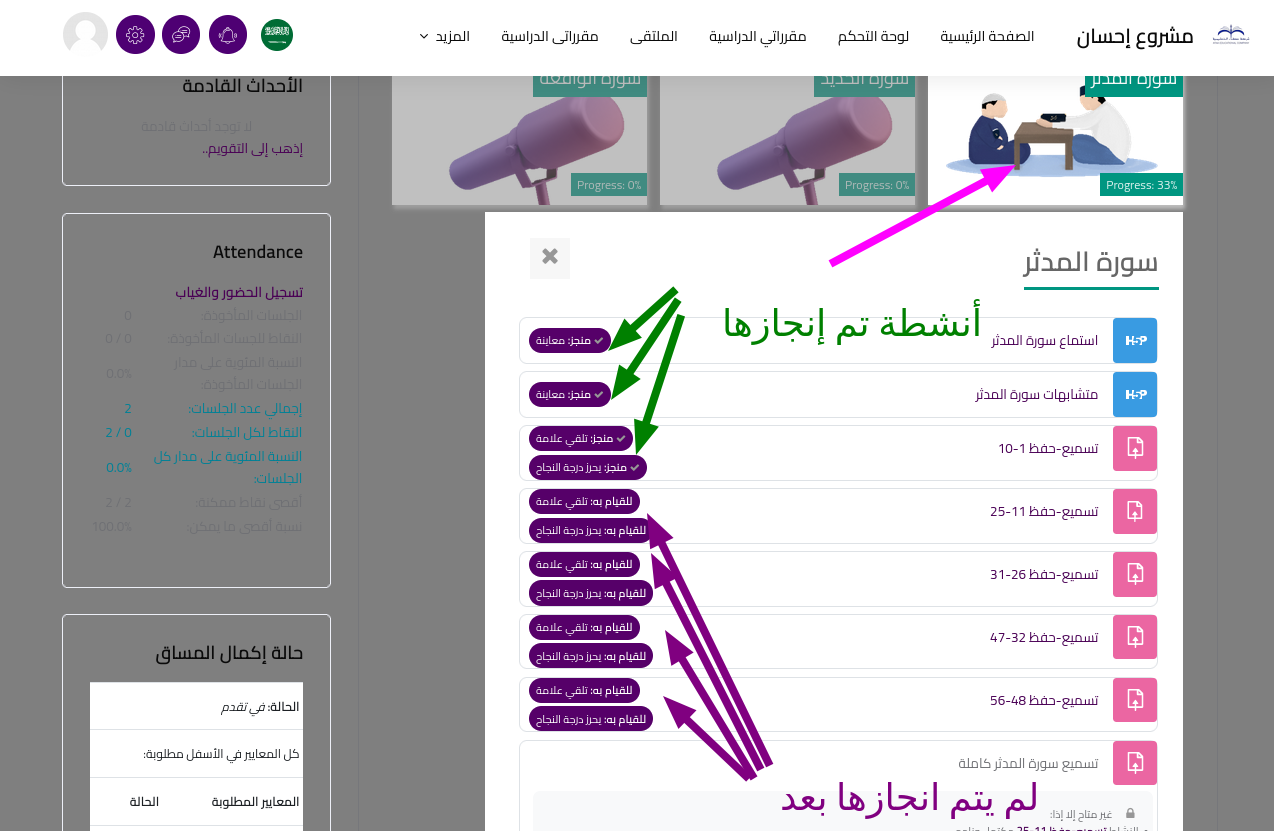The height and width of the screenshot is (831, 1274).
Task: Click H5P icon for متشابهات سورة المدثر
Action: tap(1135, 394)
